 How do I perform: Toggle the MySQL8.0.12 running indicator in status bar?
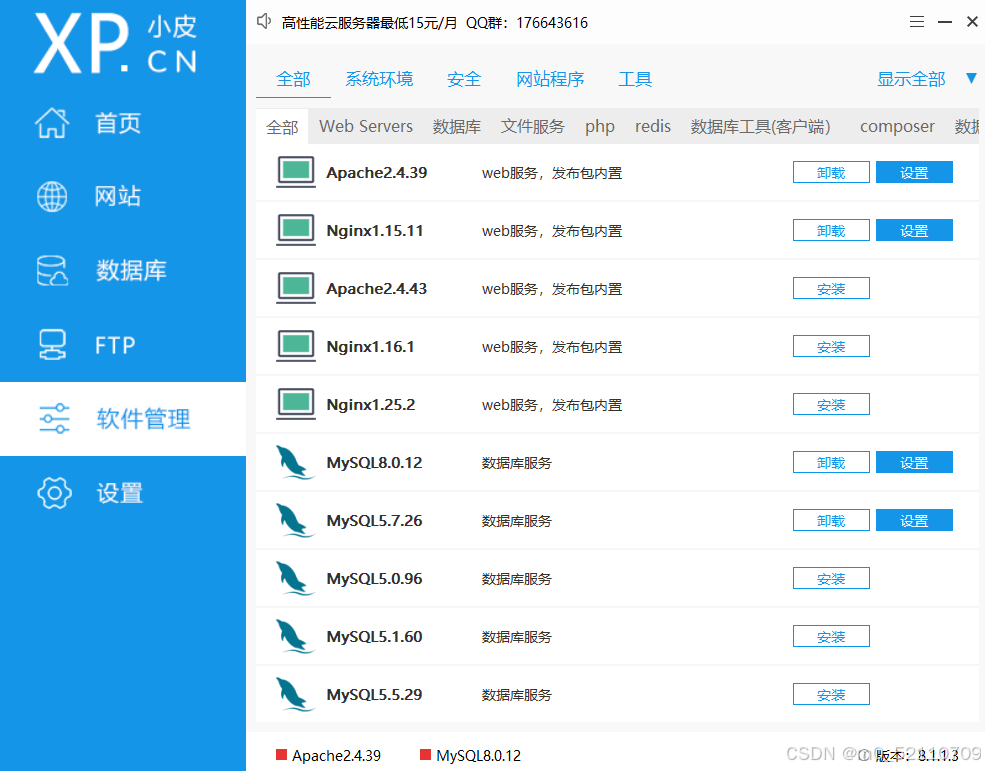[x=425, y=755]
